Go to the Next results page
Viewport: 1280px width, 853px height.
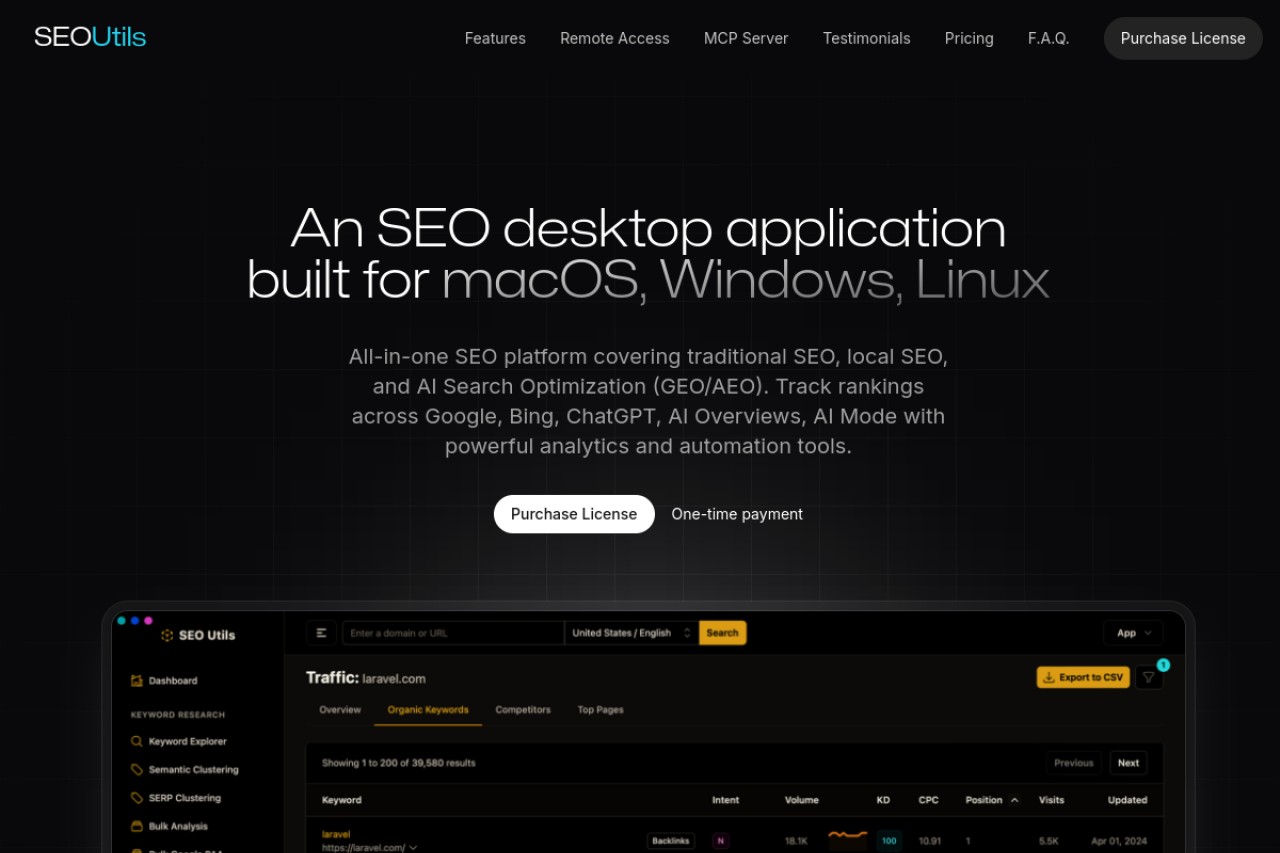[x=1128, y=763]
